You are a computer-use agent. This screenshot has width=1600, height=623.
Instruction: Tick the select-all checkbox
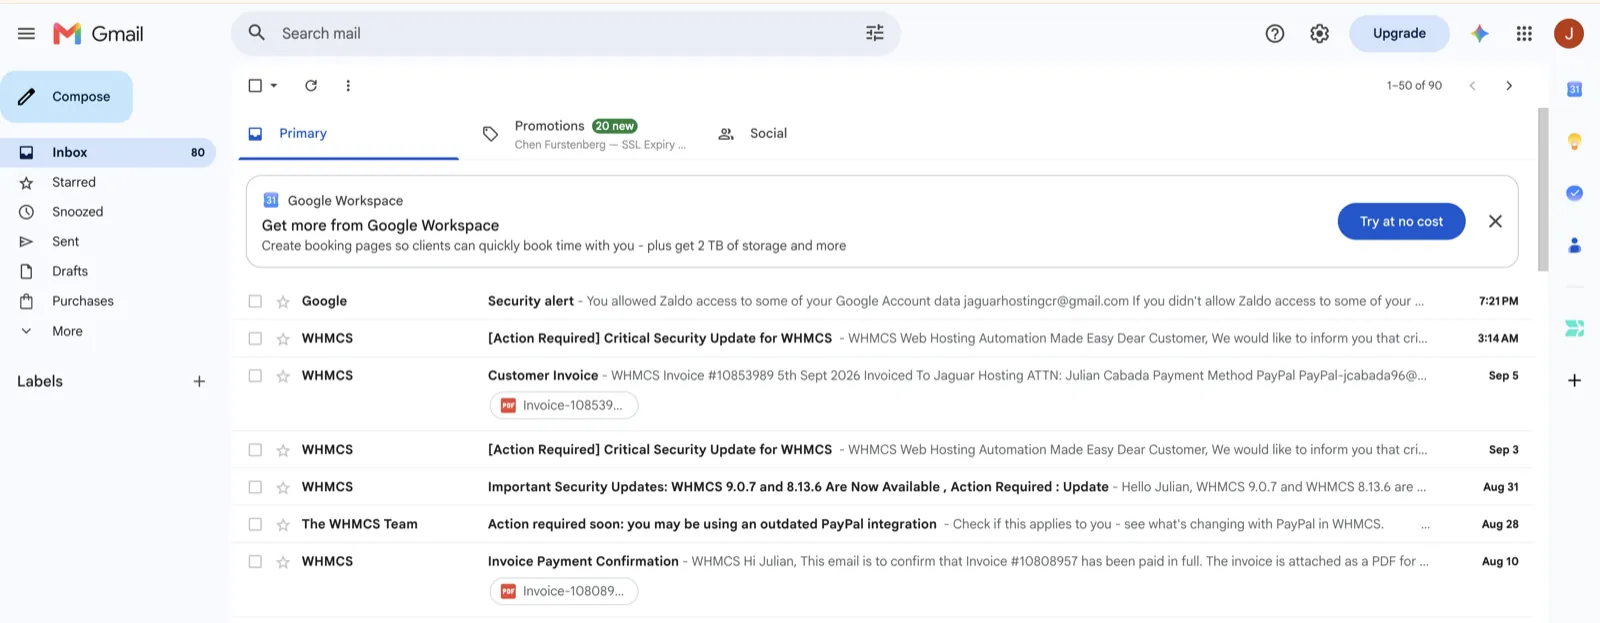click(x=255, y=85)
